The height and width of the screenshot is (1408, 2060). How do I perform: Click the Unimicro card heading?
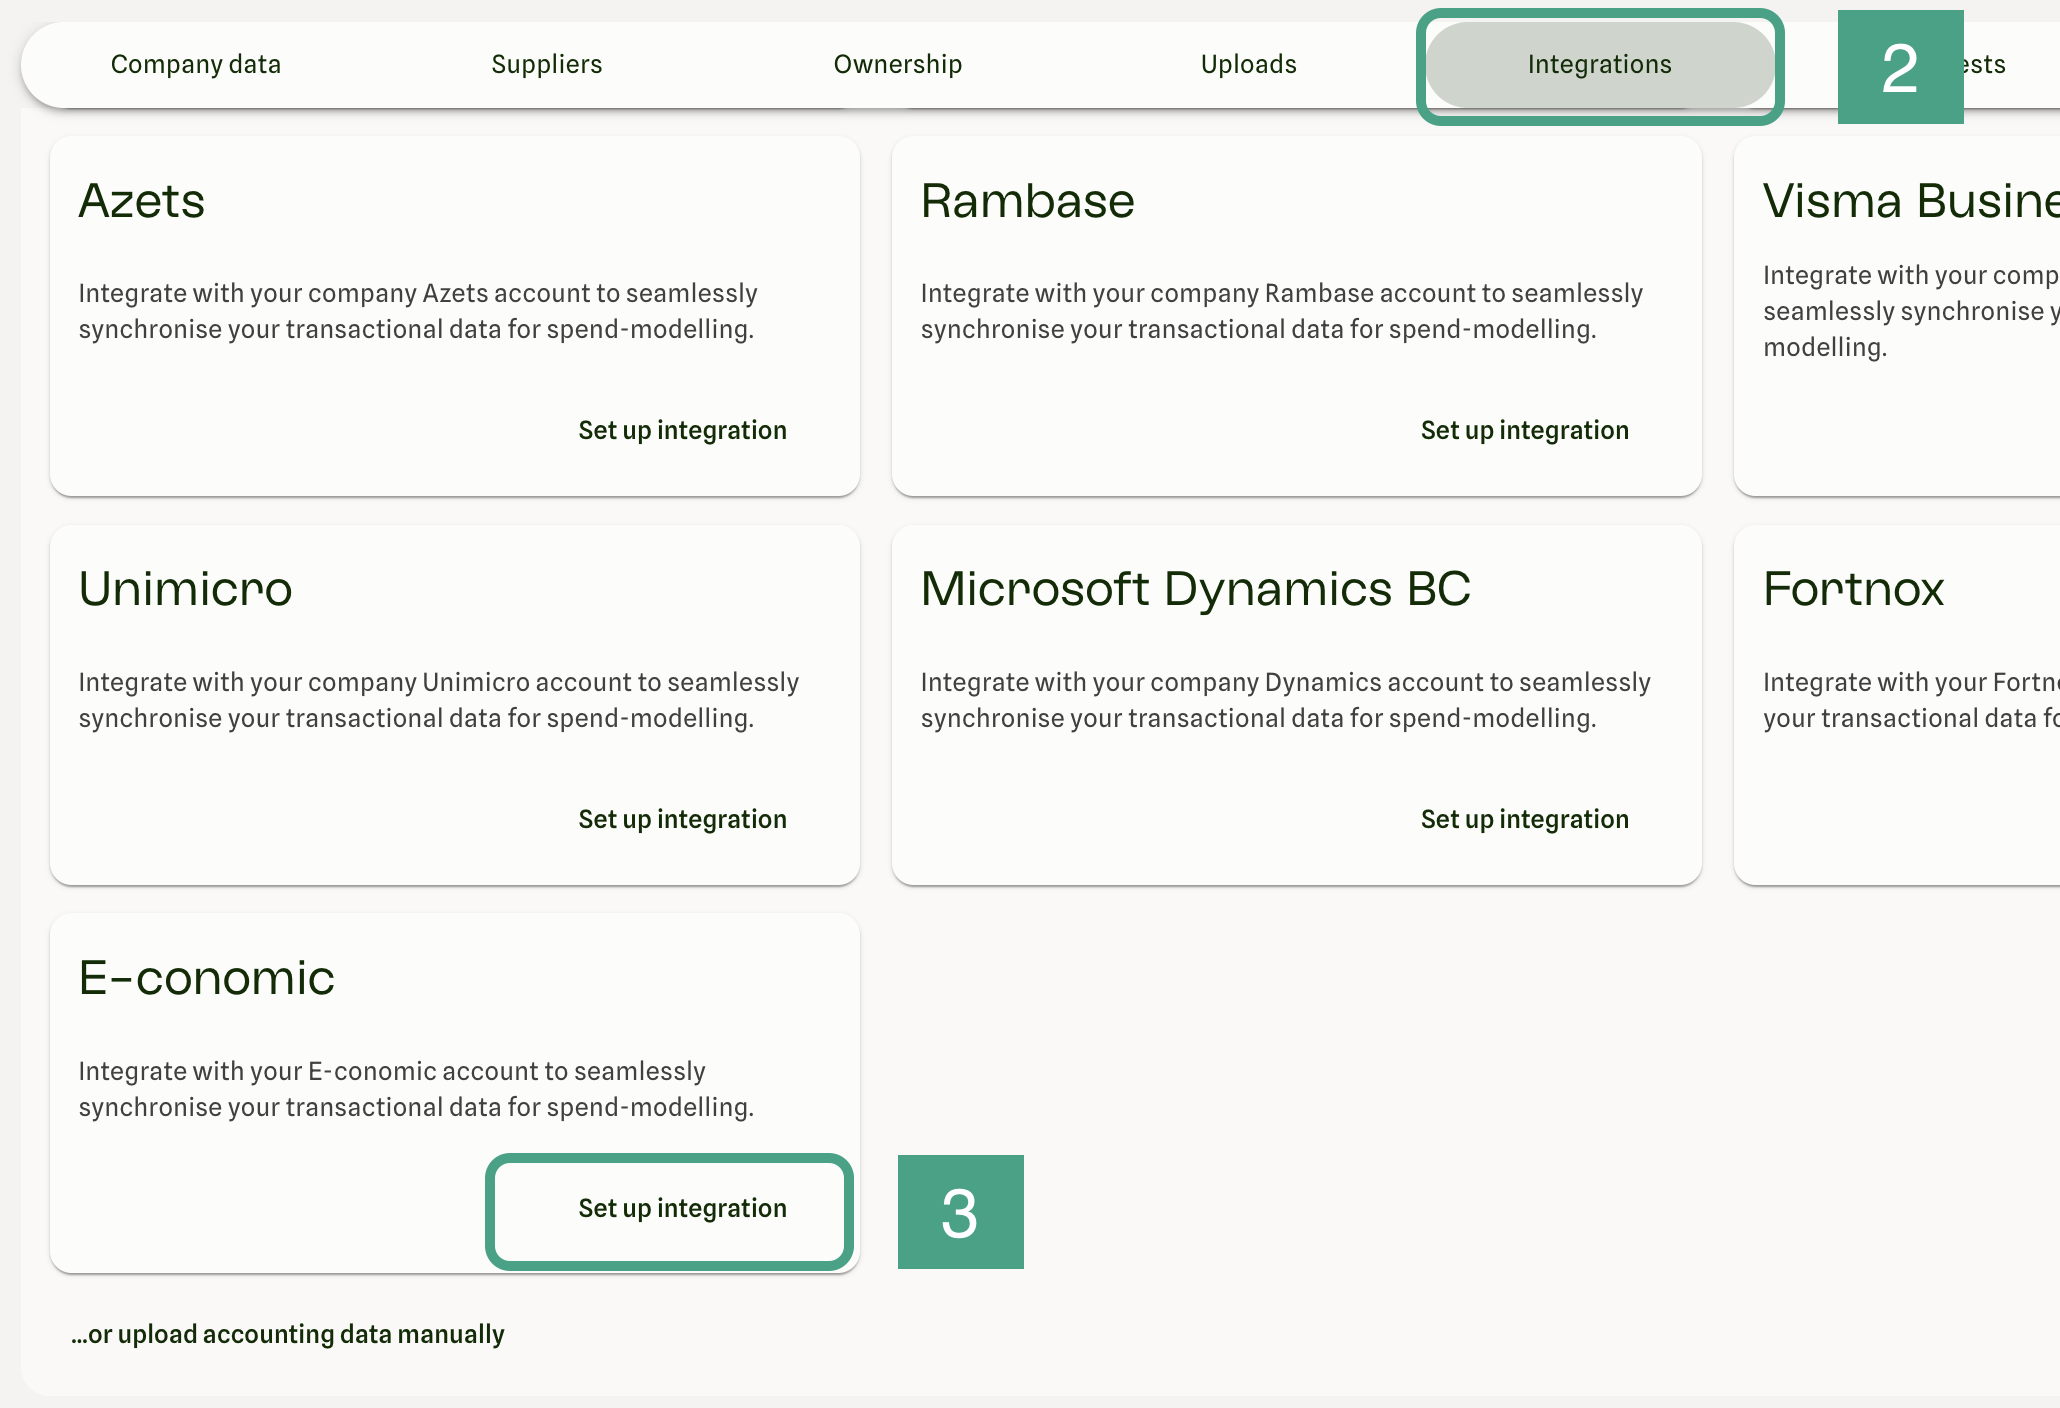click(185, 589)
